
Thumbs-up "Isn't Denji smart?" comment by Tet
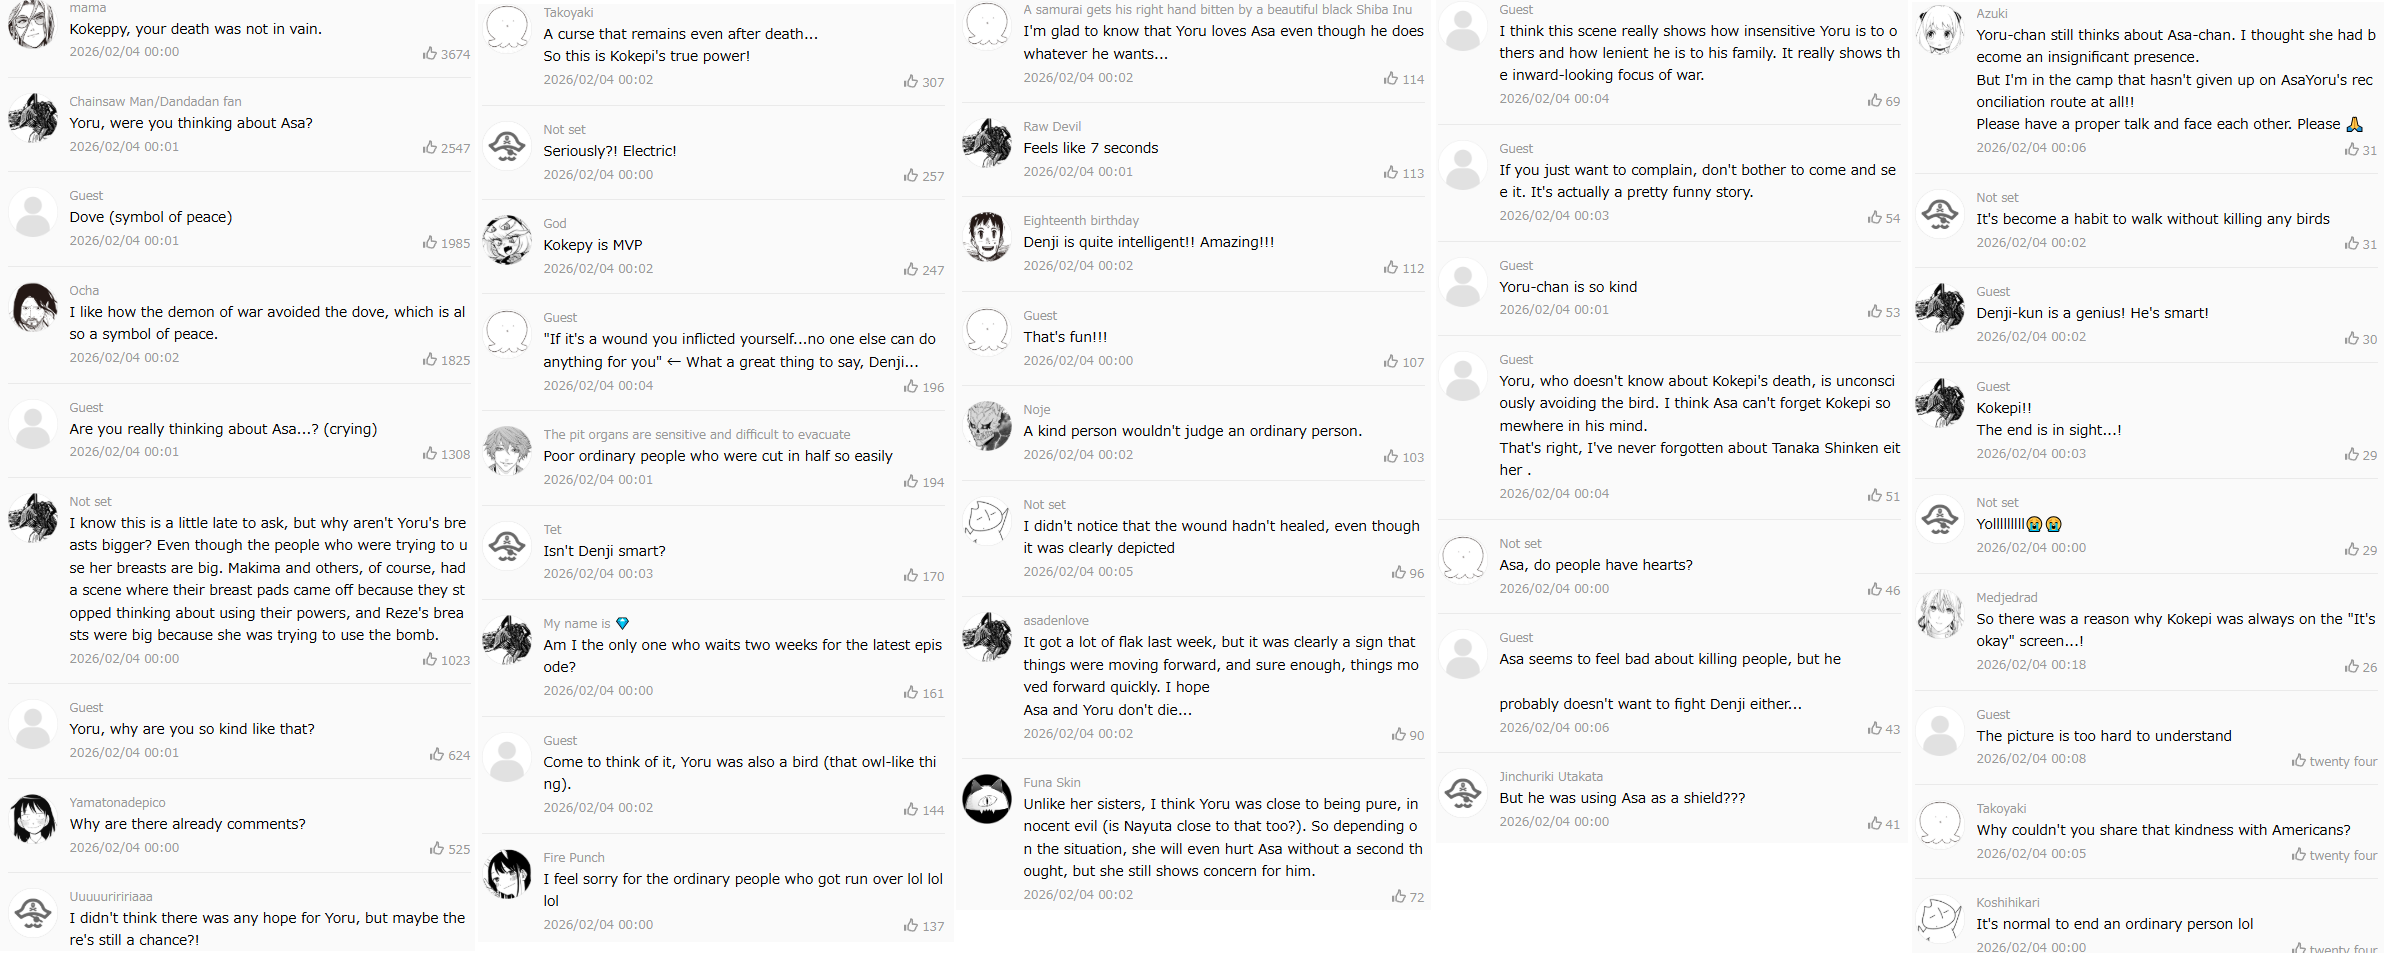911,576
